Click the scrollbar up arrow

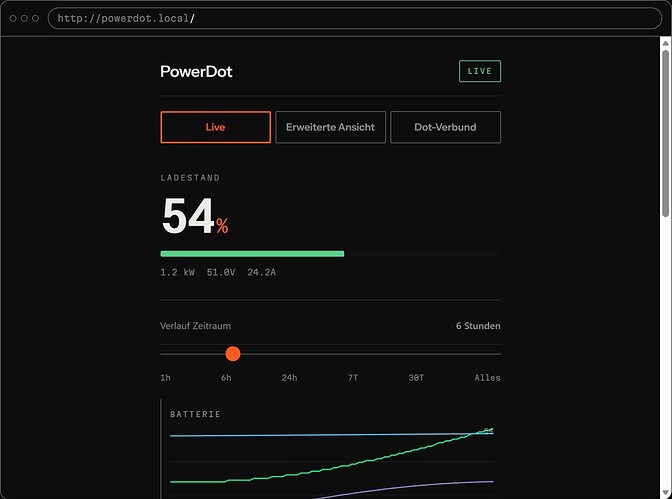[666, 43]
